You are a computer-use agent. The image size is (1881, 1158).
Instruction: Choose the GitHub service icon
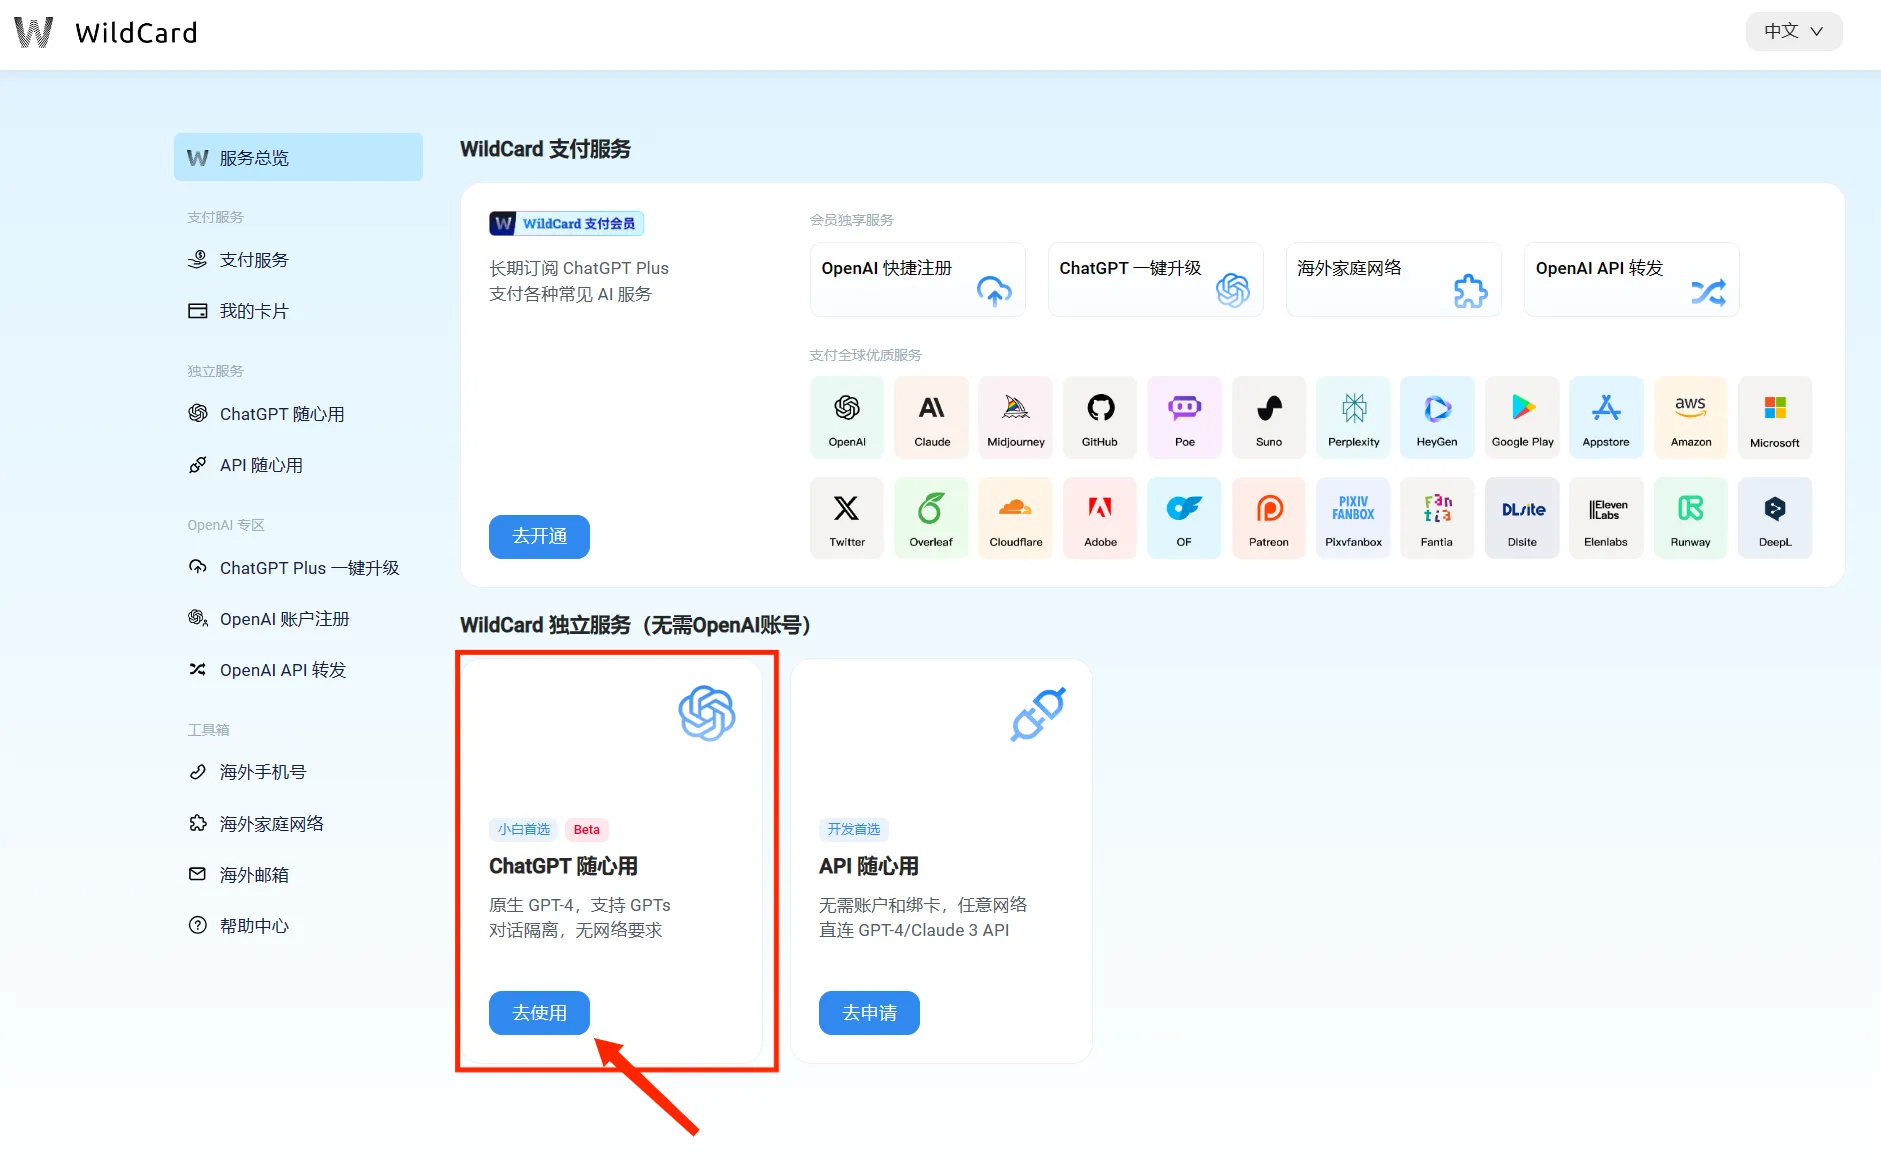tap(1100, 417)
